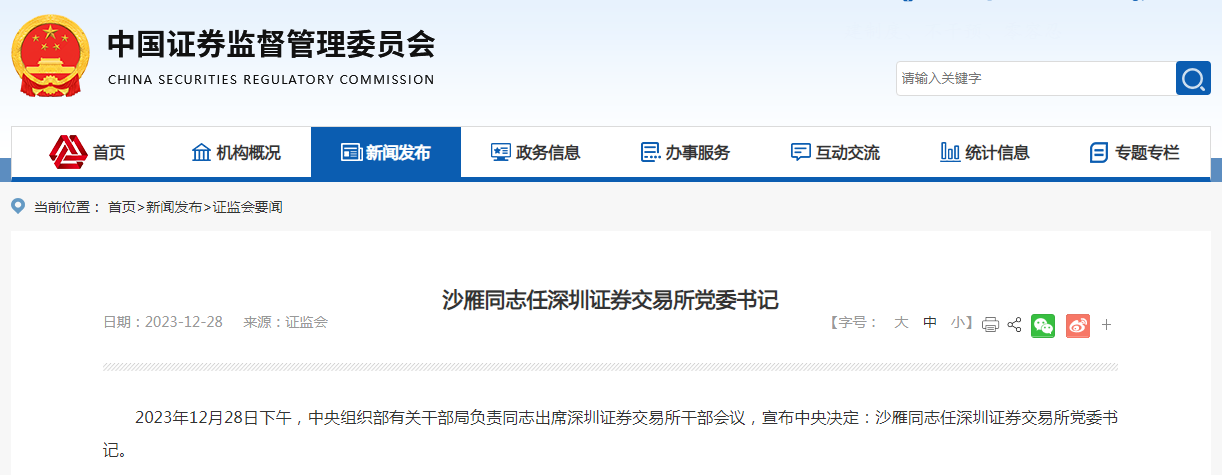Go to the 办事服务 section
The height and width of the screenshot is (475, 1222).
pyautogui.click(x=685, y=153)
